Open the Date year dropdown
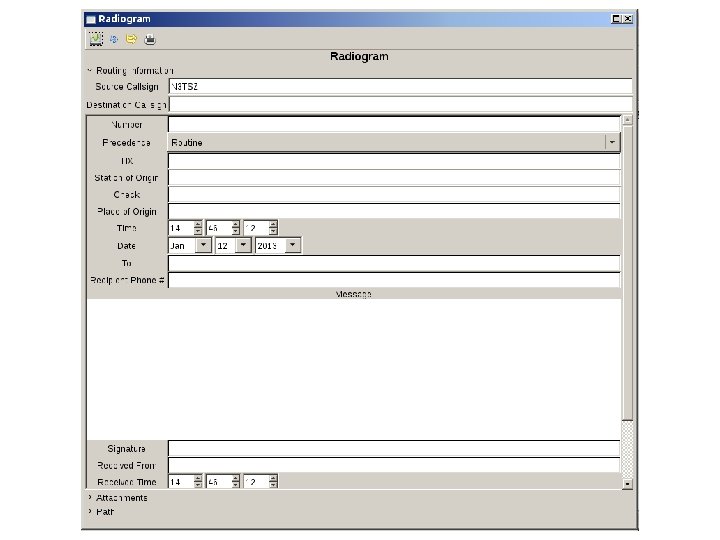720x540 pixels. (x=292, y=245)
